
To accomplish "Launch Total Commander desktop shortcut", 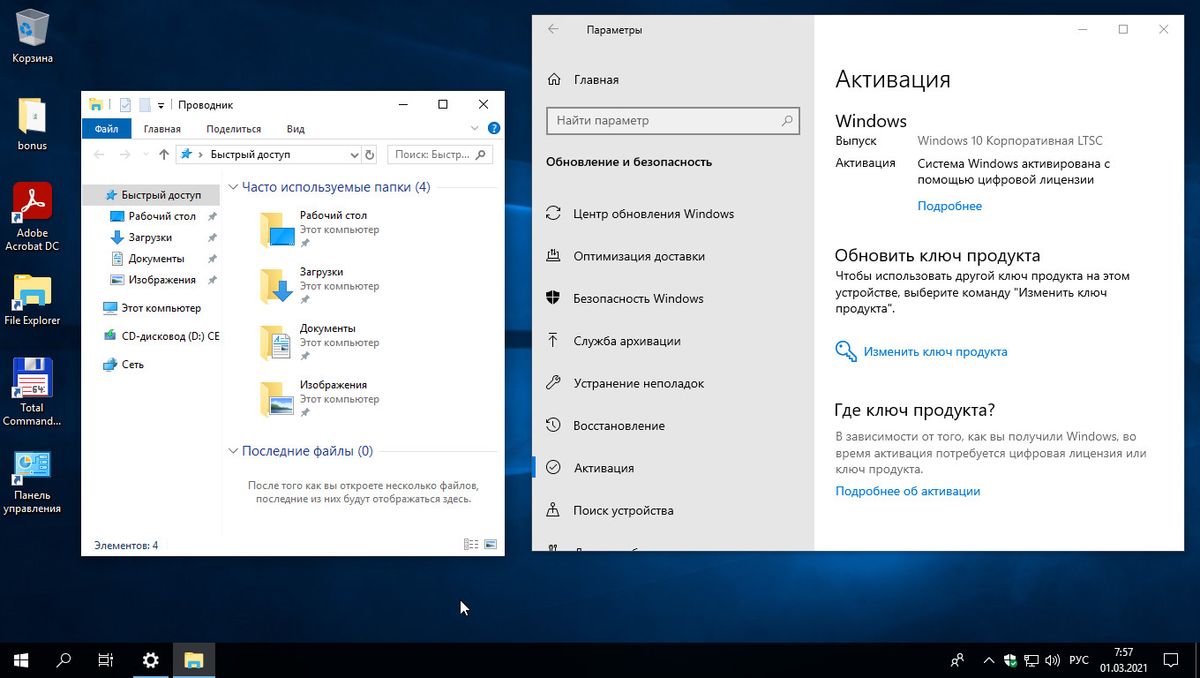I will pos(32,392).
